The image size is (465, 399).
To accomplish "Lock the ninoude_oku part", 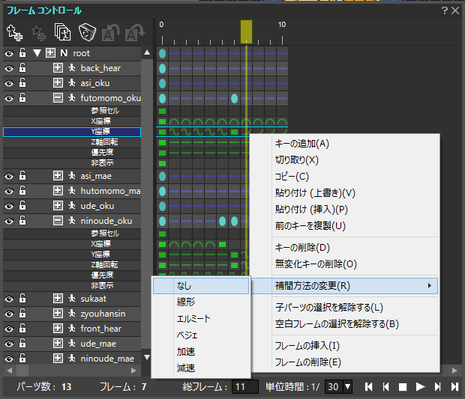I will 22,220.
